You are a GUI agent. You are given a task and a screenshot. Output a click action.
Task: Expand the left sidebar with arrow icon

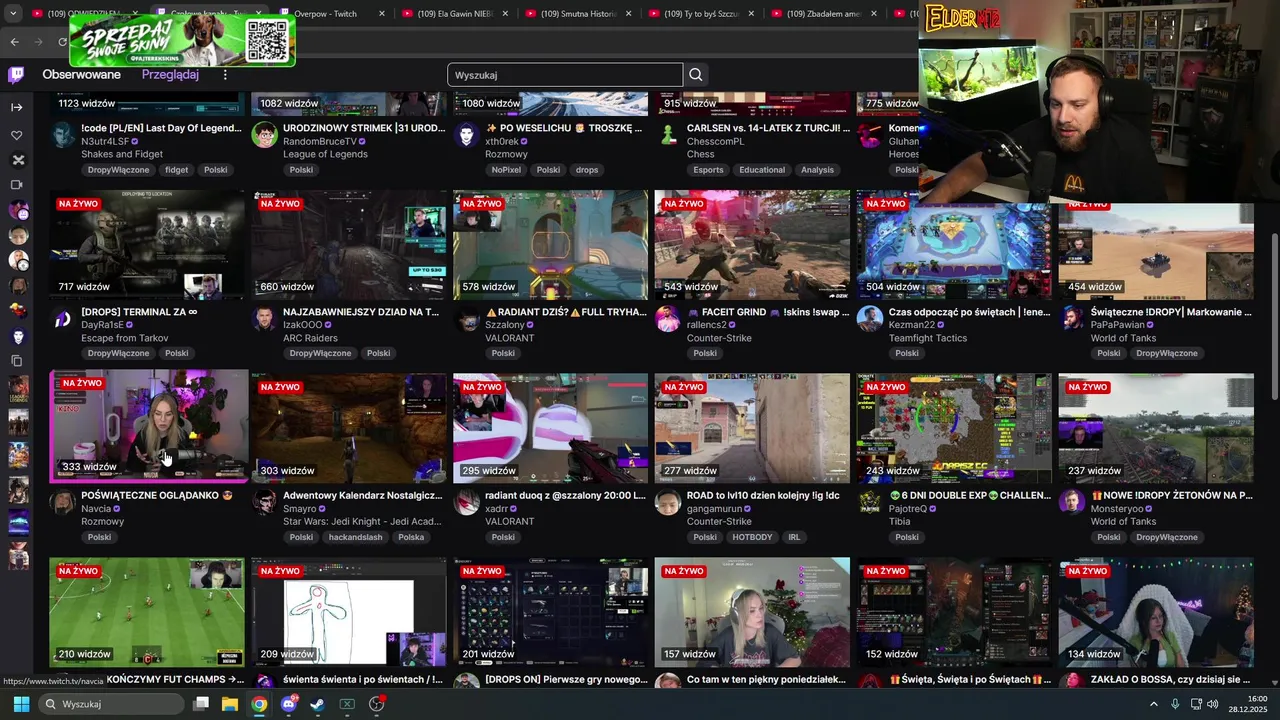pos(17,107)
